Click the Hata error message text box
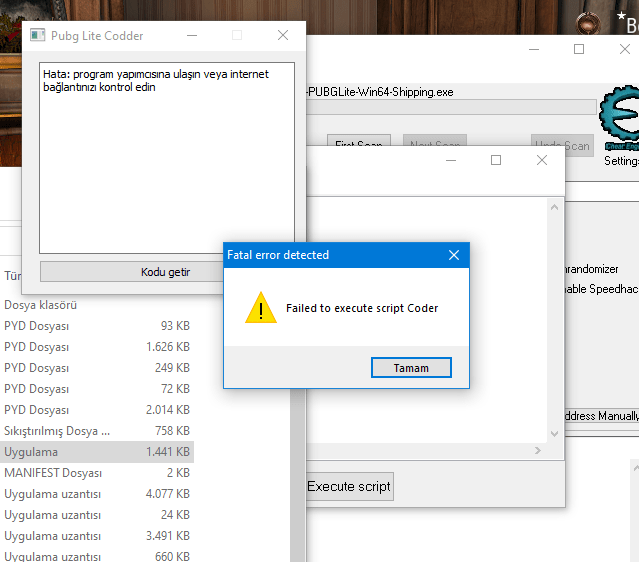 (167, 158)
